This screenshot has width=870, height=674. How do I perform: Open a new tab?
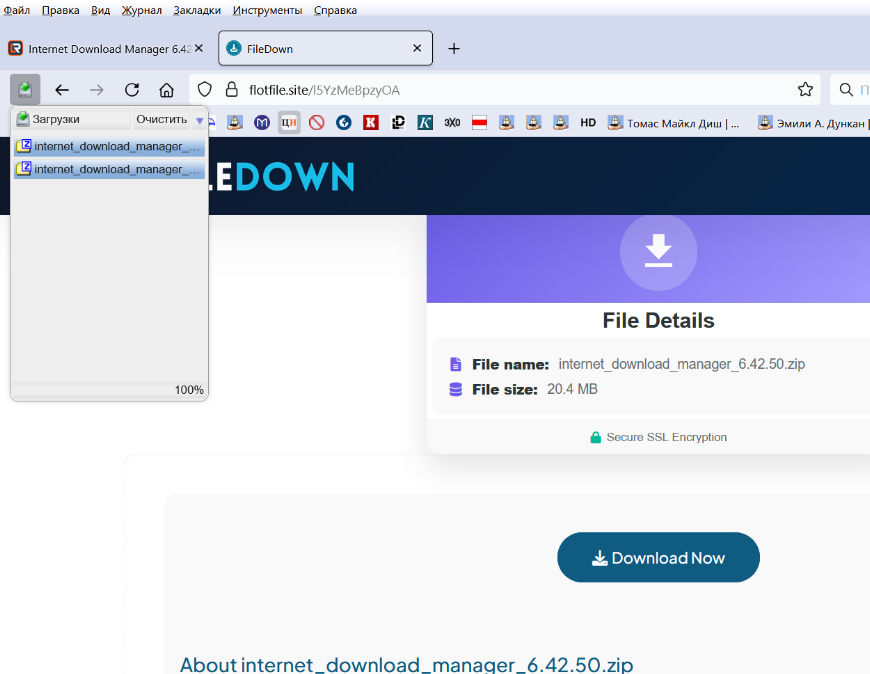click(454, 48)
